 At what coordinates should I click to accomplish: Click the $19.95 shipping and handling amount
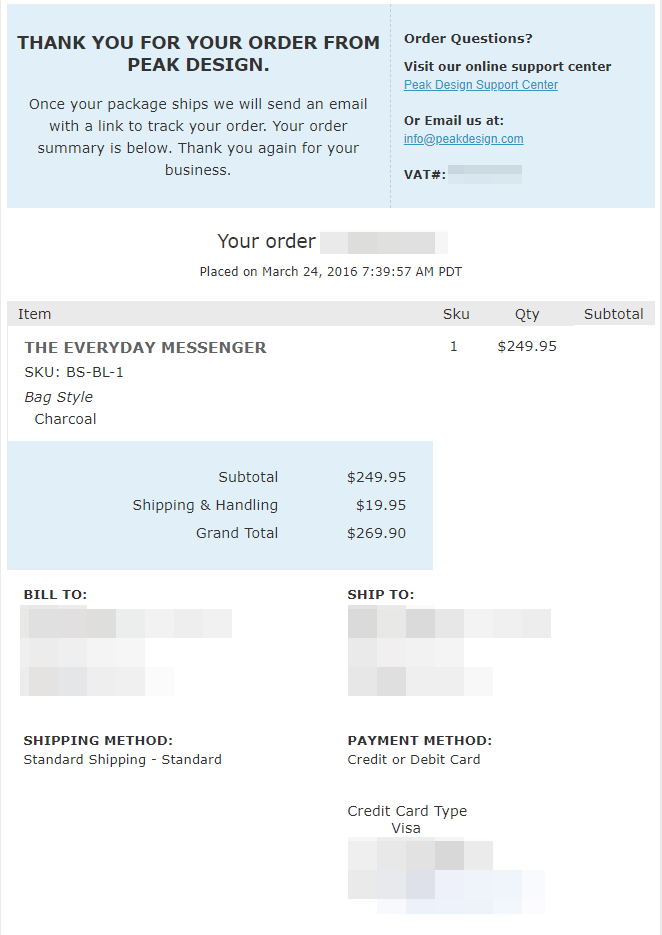(x=380, y=505)
